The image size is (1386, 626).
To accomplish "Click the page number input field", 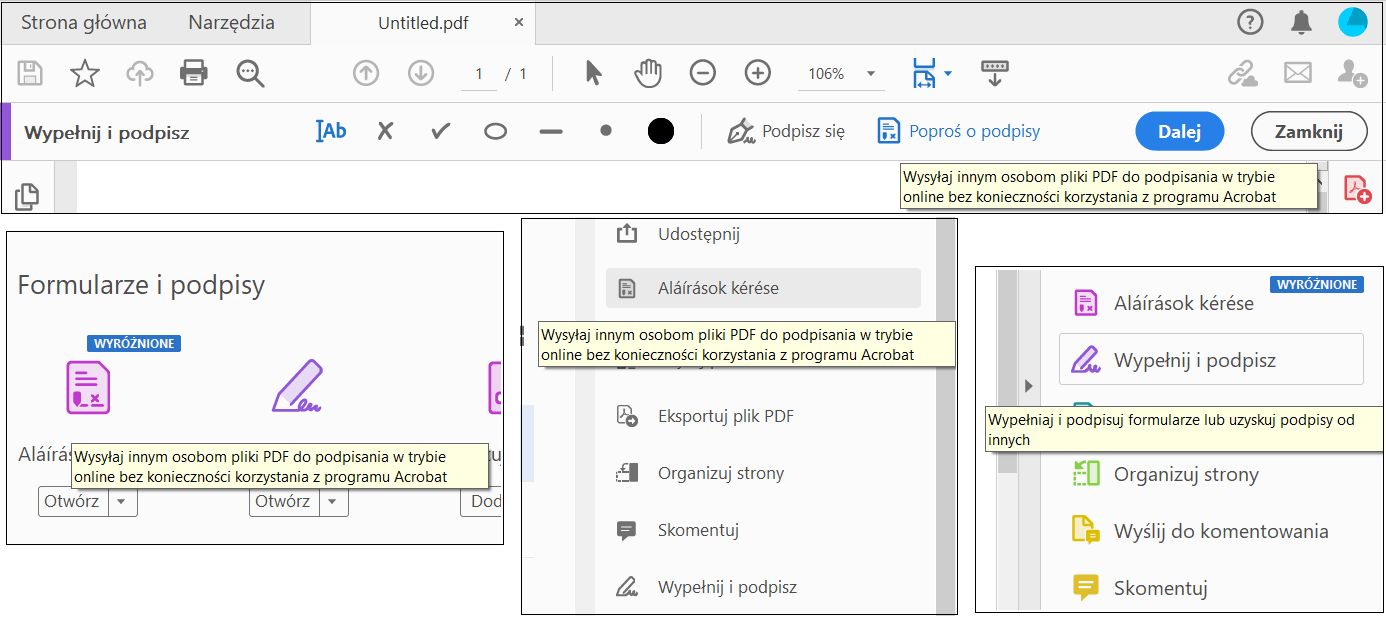I will coord(478,72).
